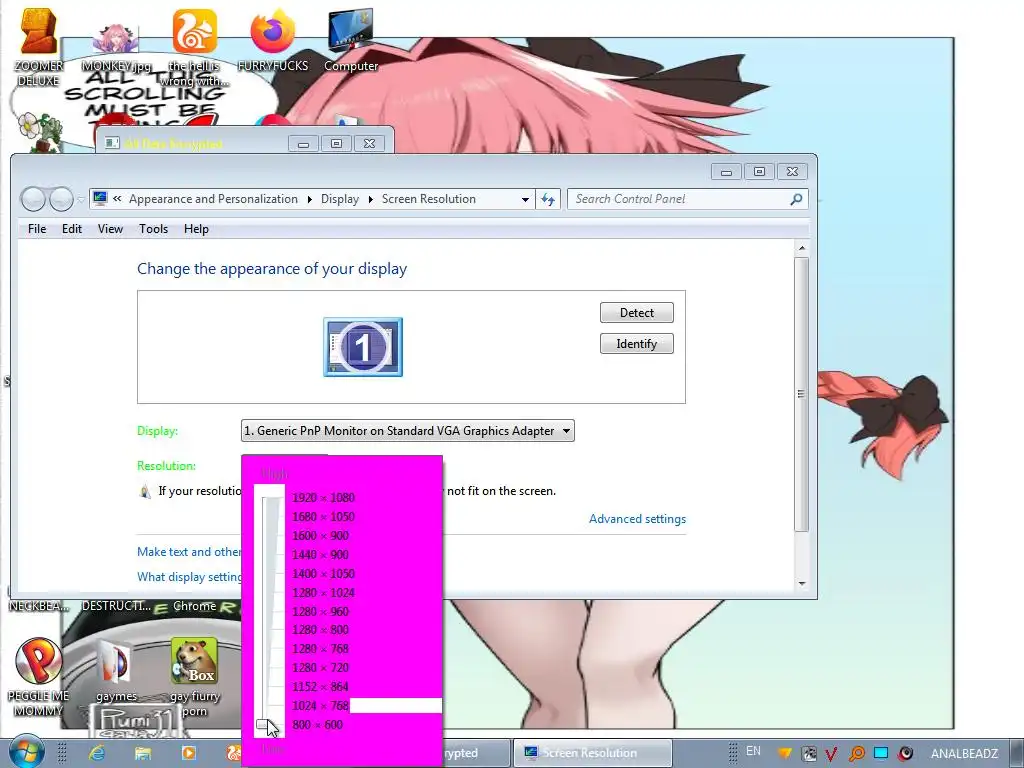Click the blue monitor tray icon
The image size is (1024, 768).
tap(881, 753)
